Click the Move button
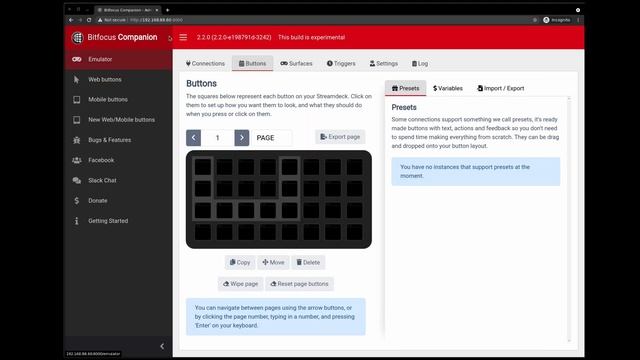This screenshot has height=360, width=640. click(273, 262)
